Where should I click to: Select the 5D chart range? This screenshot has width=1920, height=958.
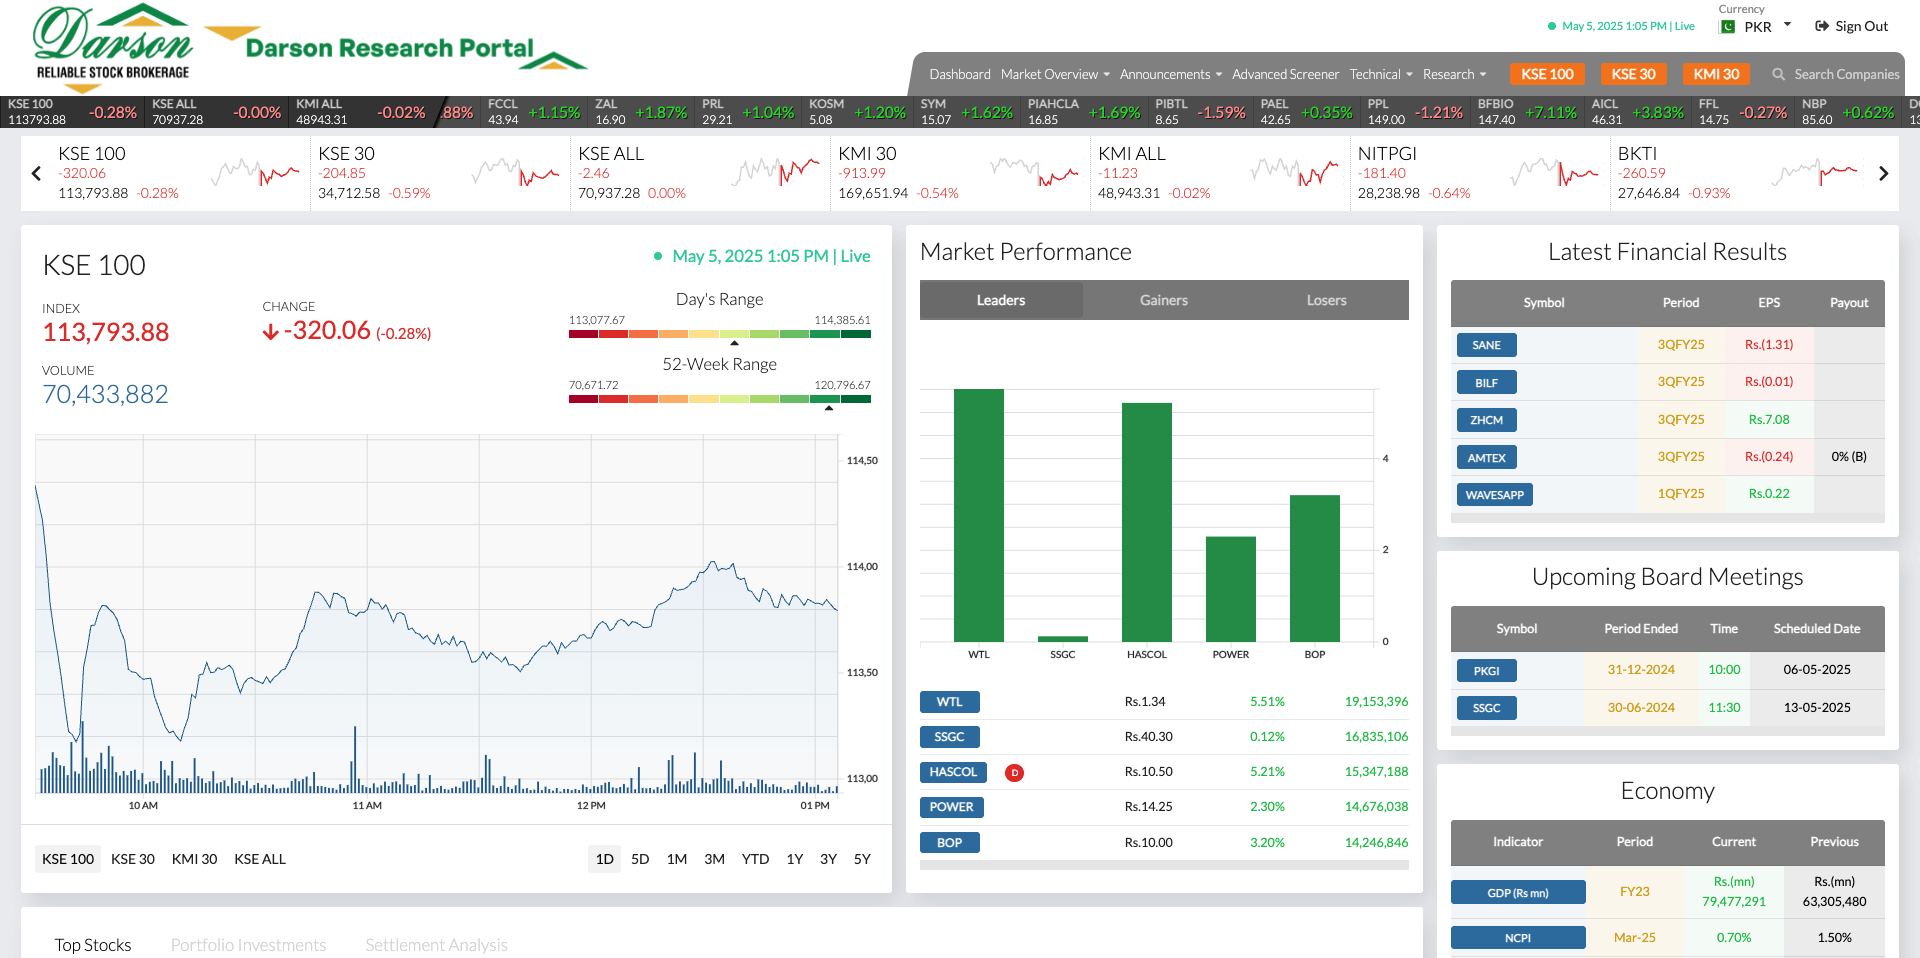640,859
